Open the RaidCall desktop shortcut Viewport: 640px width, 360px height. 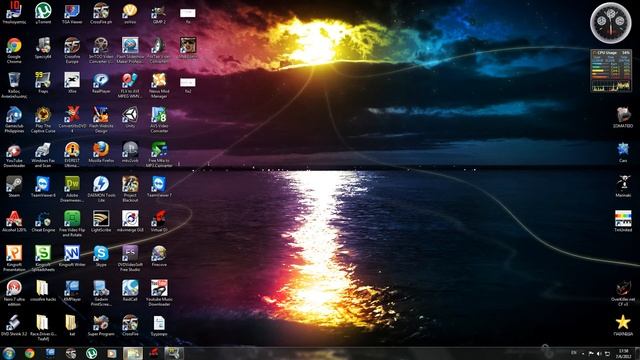[130, 290]
